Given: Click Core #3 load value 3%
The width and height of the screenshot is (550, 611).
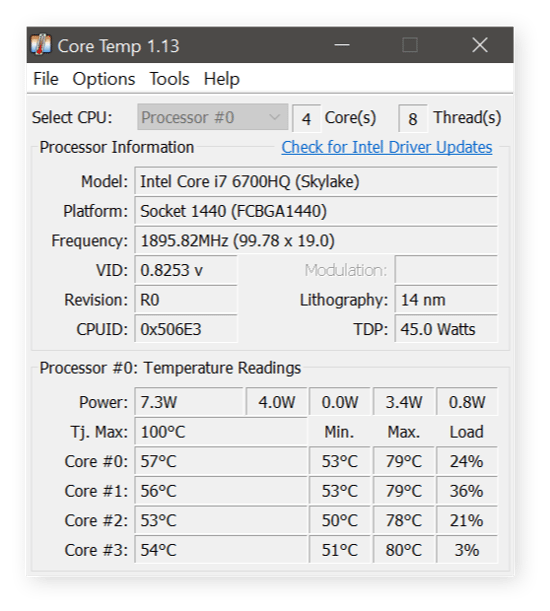Looking at the screenshot, I should point(467,550).
